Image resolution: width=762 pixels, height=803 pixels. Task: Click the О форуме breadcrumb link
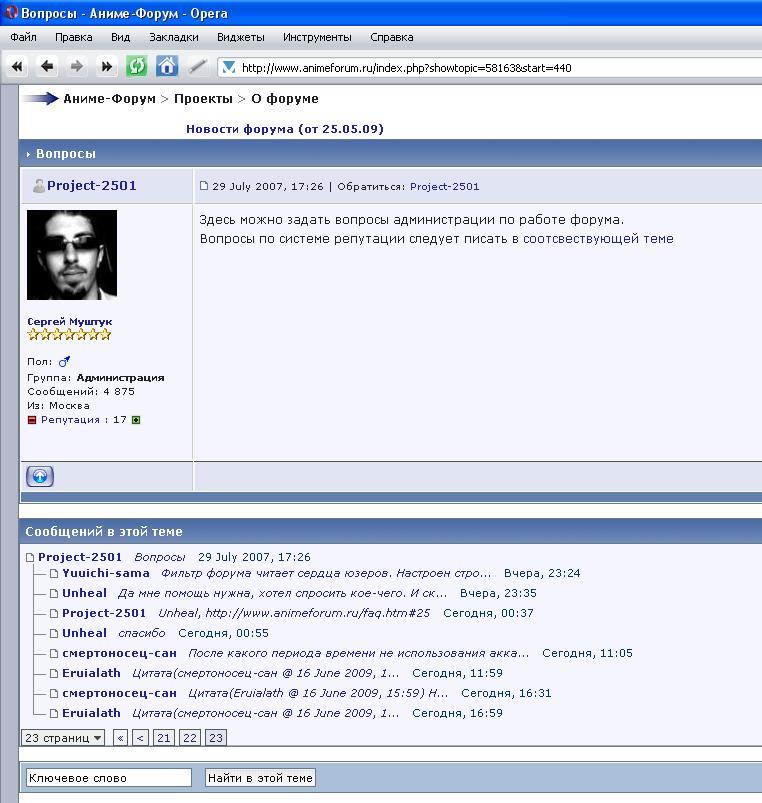click(x=285, y=99)
